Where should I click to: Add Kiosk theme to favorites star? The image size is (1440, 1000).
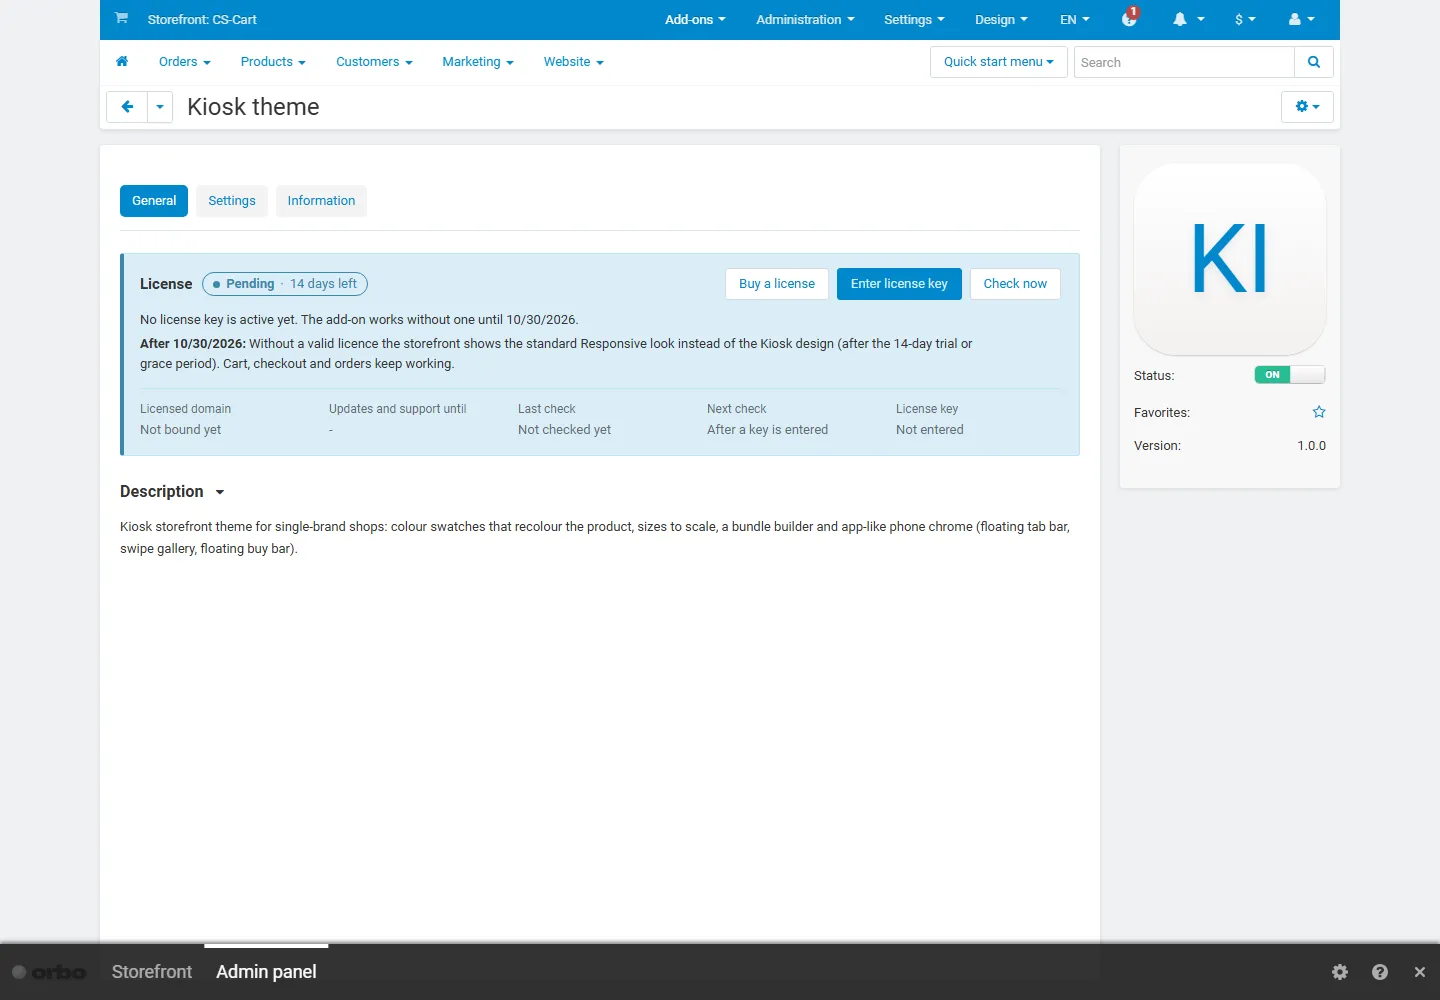tap(1319, 412)
